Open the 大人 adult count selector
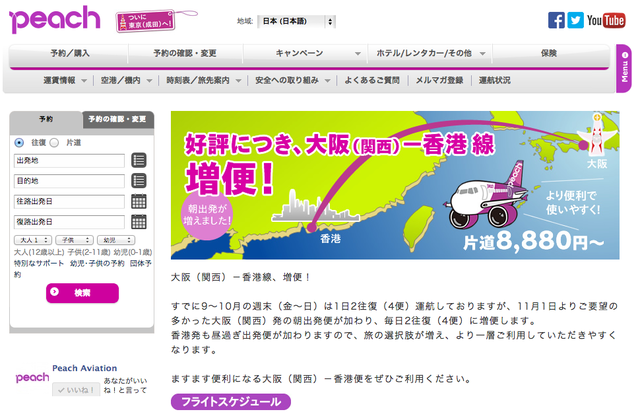640x420 pixels. click(x=33, y=240)
